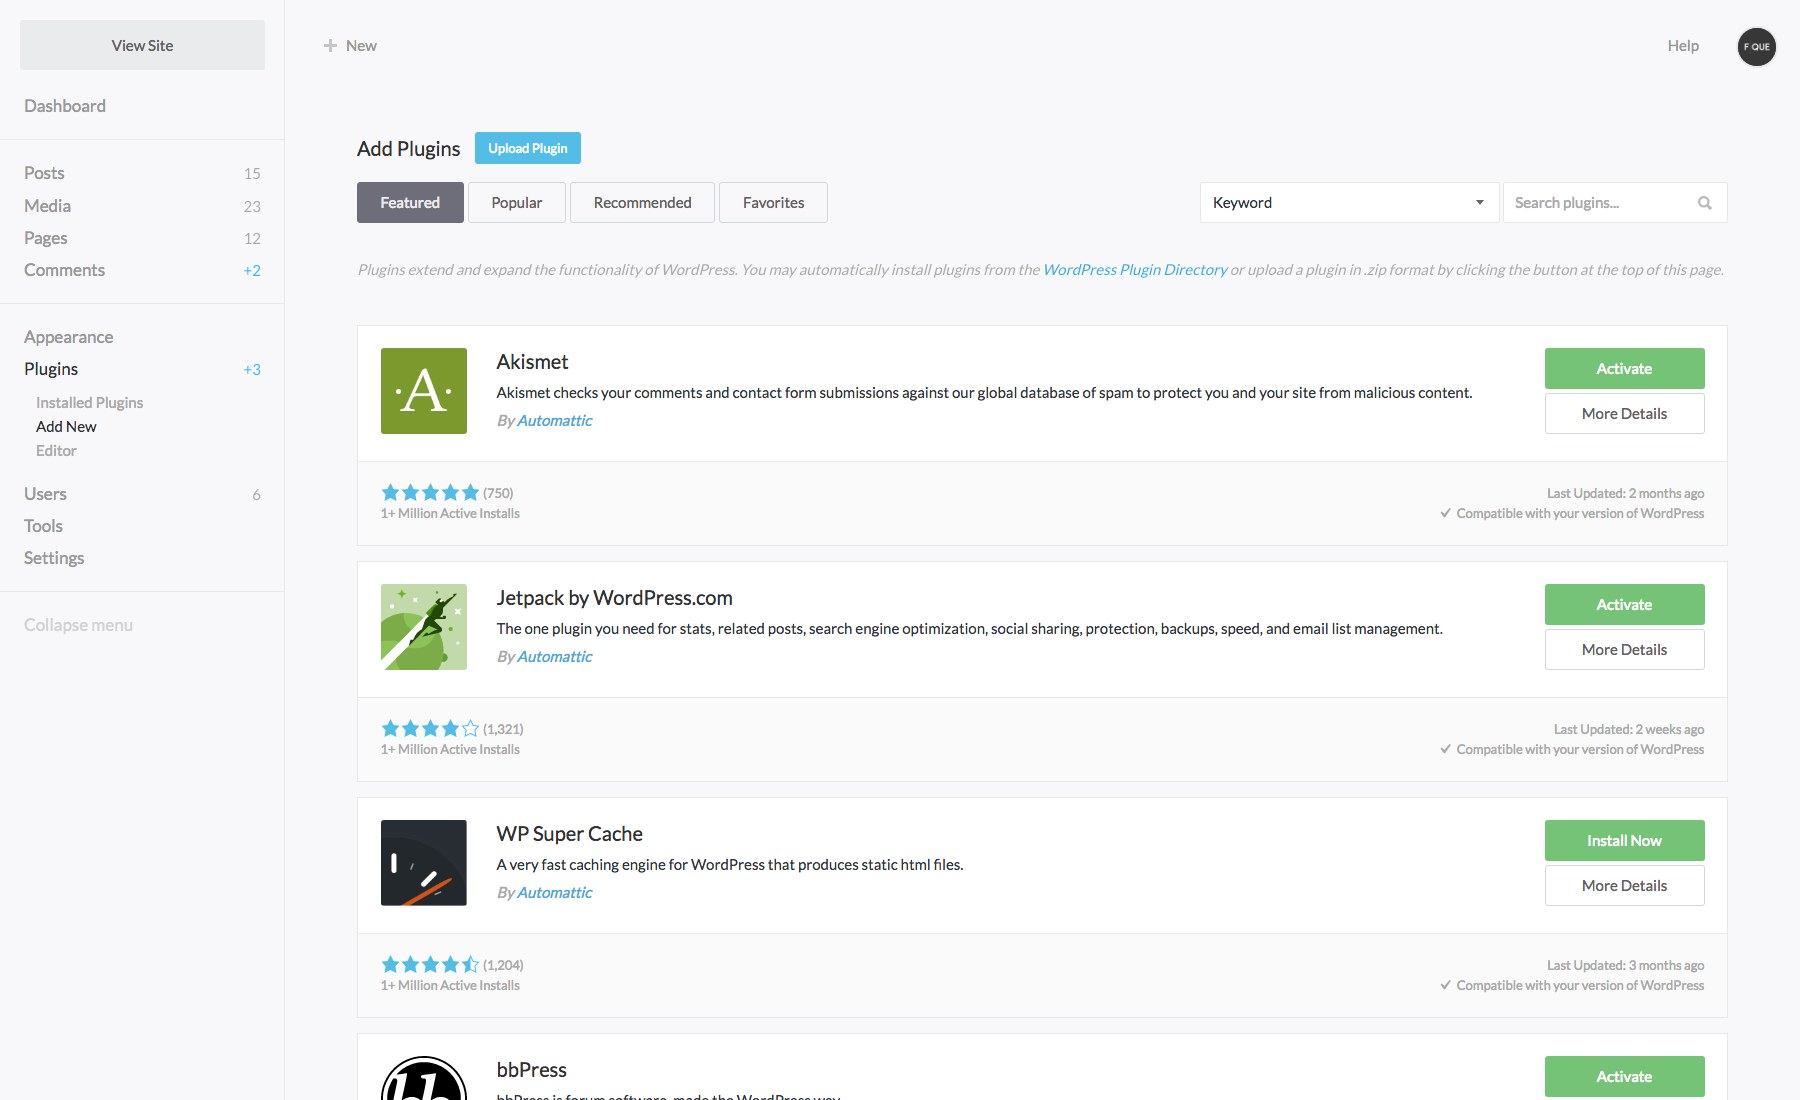The height and width of the screenshot is (1100, 1800).
Task: Activate the Jetpack plugin
Action: point(1624,604)
